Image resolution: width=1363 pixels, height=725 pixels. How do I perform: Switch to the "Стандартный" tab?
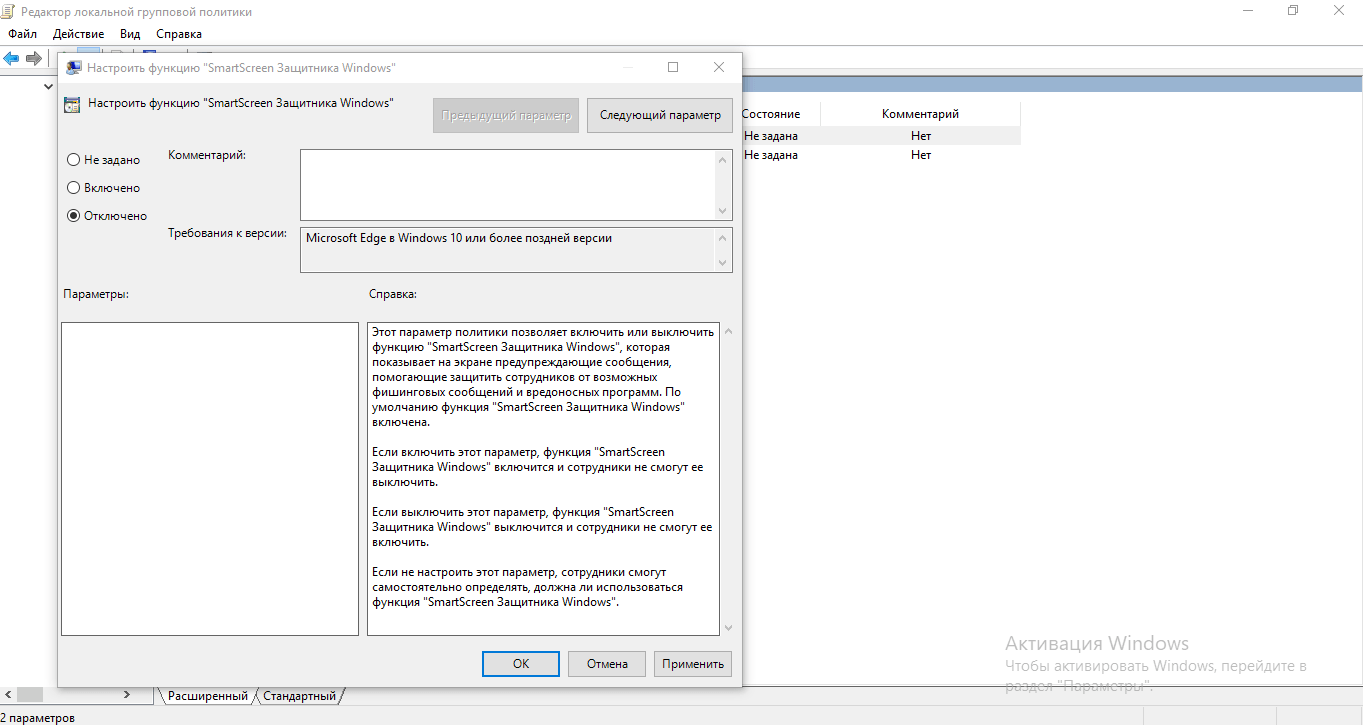coord(301,695)
